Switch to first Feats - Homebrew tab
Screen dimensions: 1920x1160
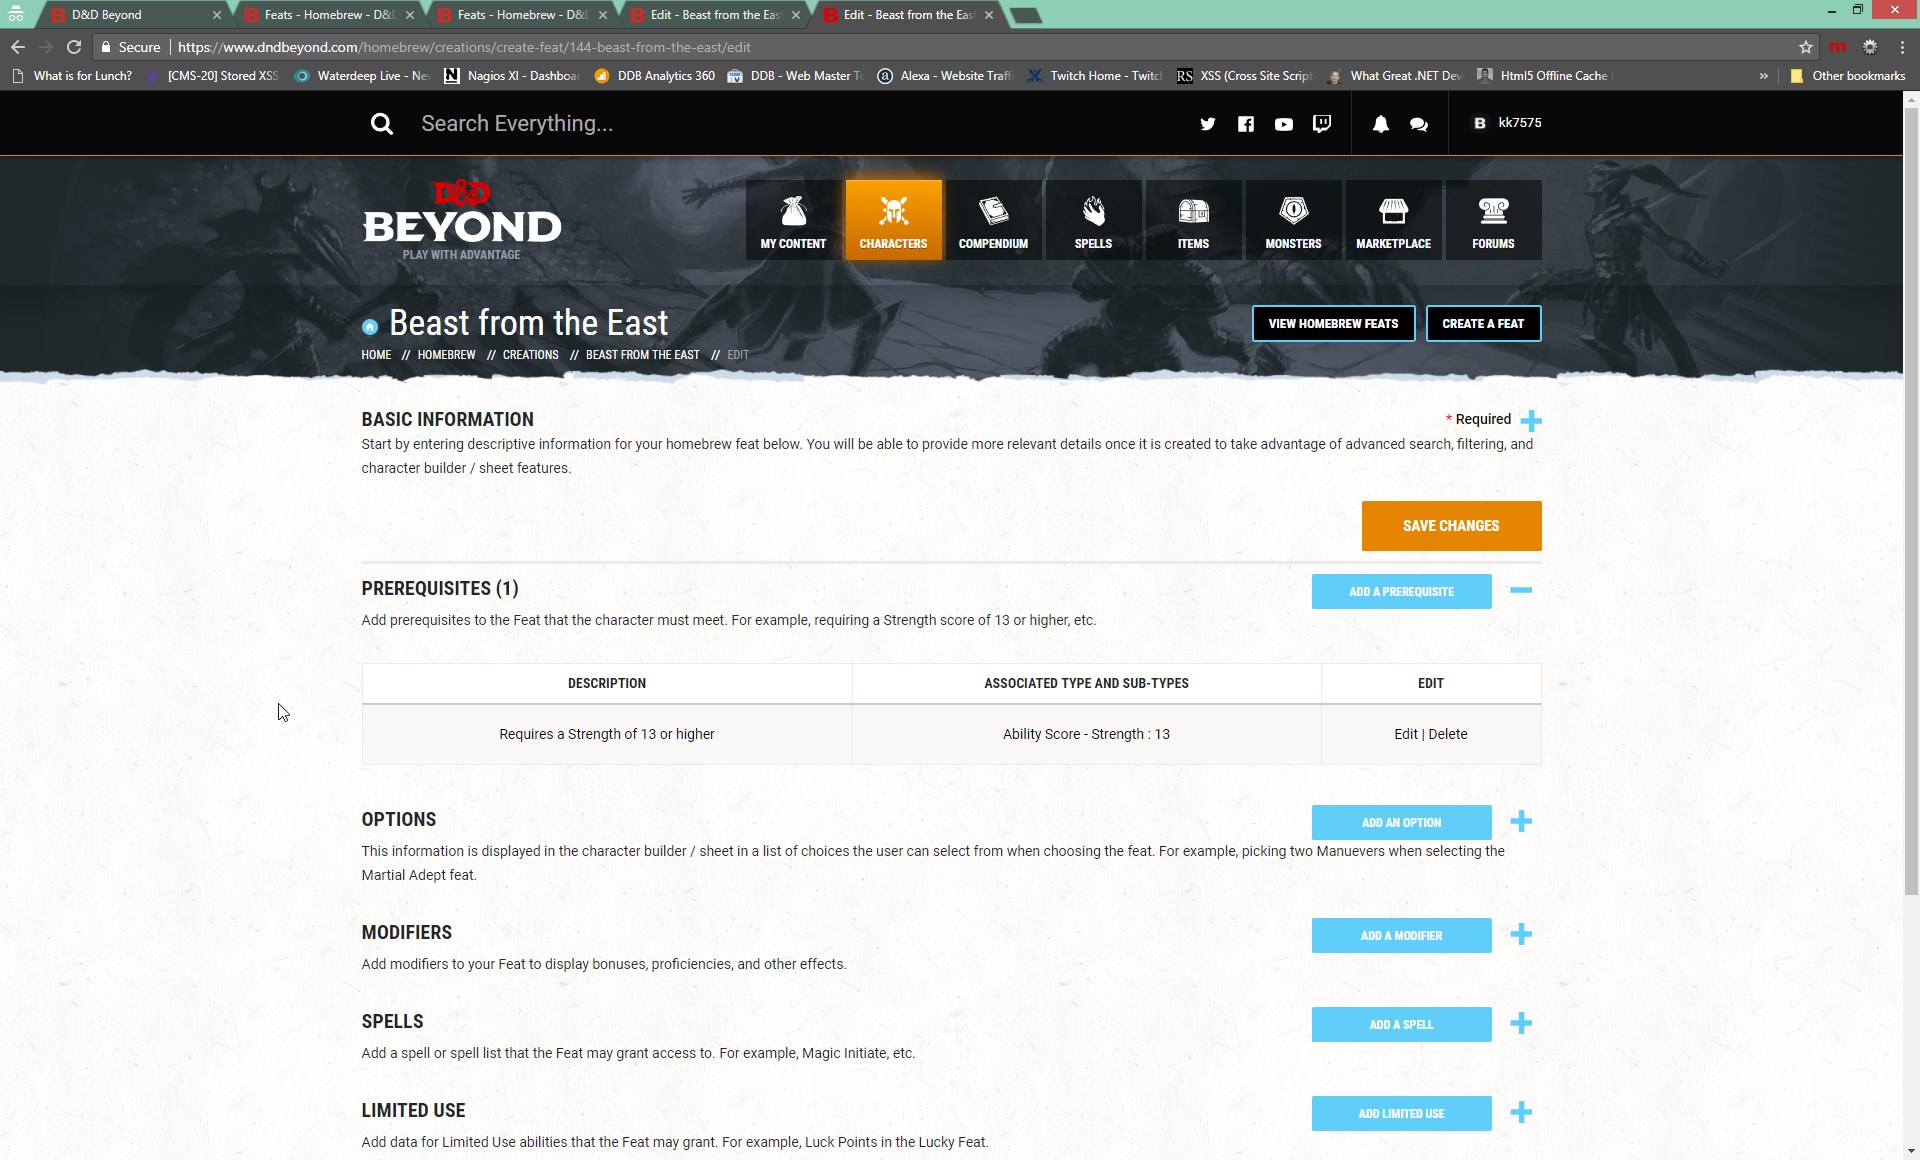tap(328, 15)
